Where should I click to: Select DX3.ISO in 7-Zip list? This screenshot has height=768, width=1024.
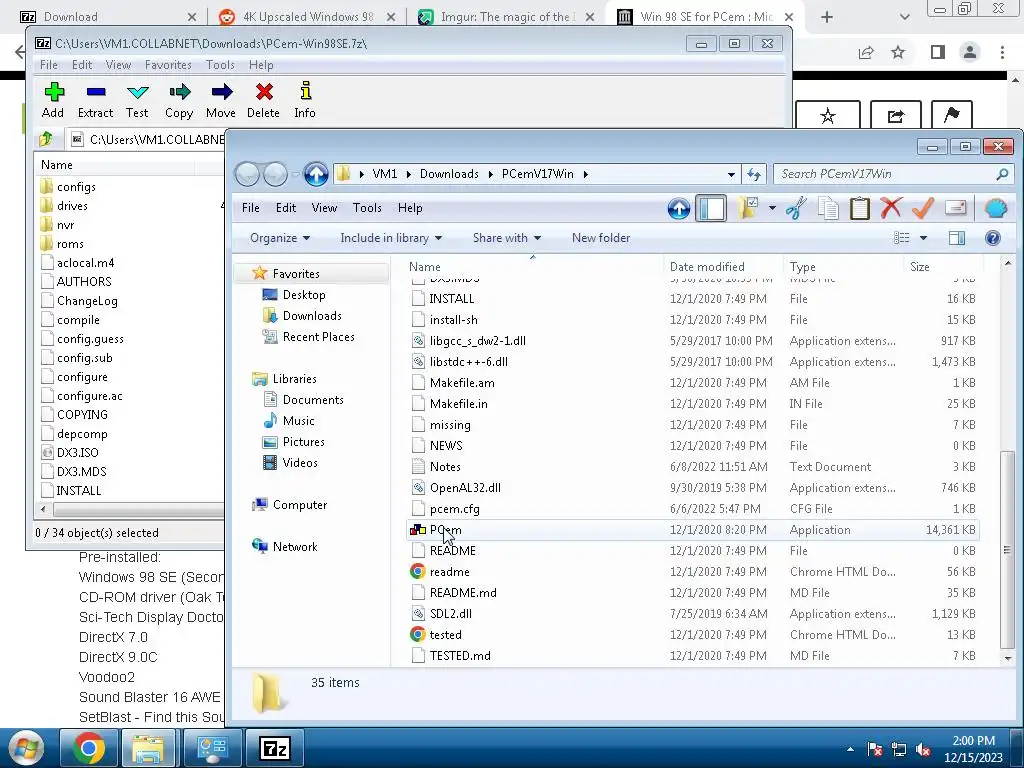coord(77,453)
